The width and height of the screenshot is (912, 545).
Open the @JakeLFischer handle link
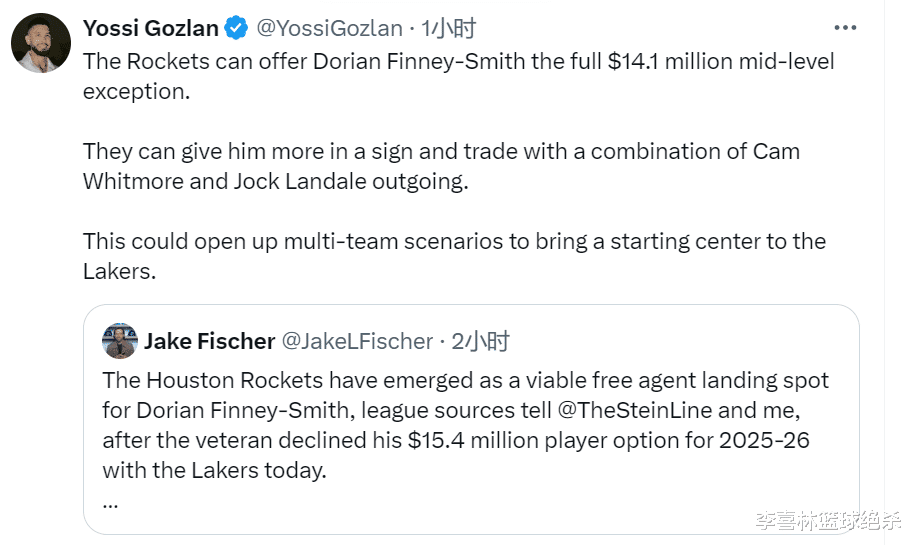tap(357, 341)
